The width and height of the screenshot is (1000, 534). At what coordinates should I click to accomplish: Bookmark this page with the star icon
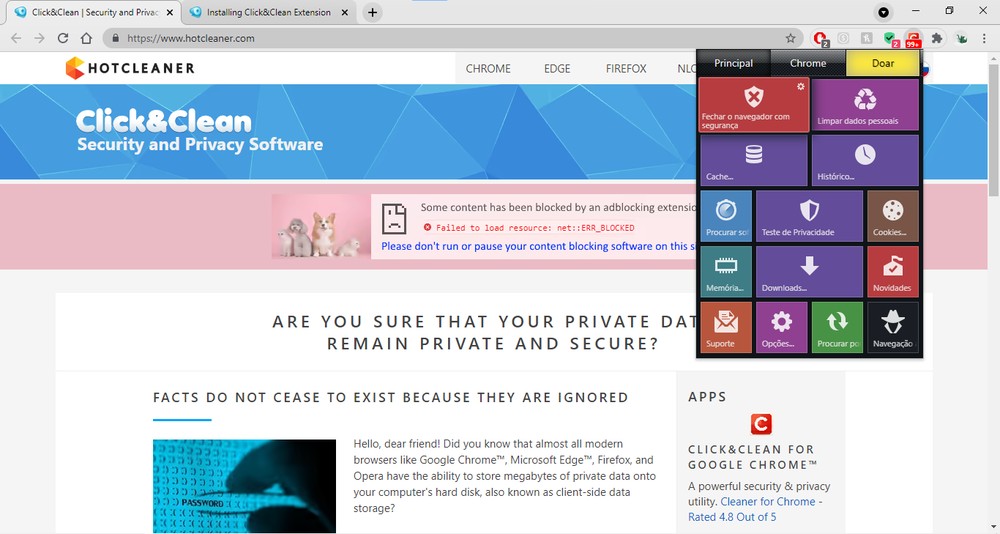click(790, 38)
